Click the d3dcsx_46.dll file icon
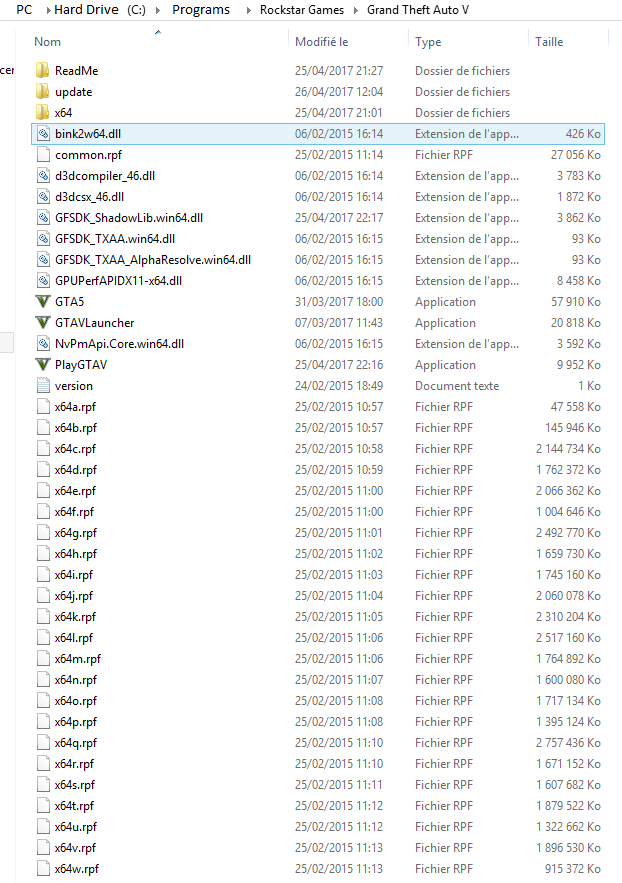The height and width of the screenshot is (883, 622). click(43, 197)
